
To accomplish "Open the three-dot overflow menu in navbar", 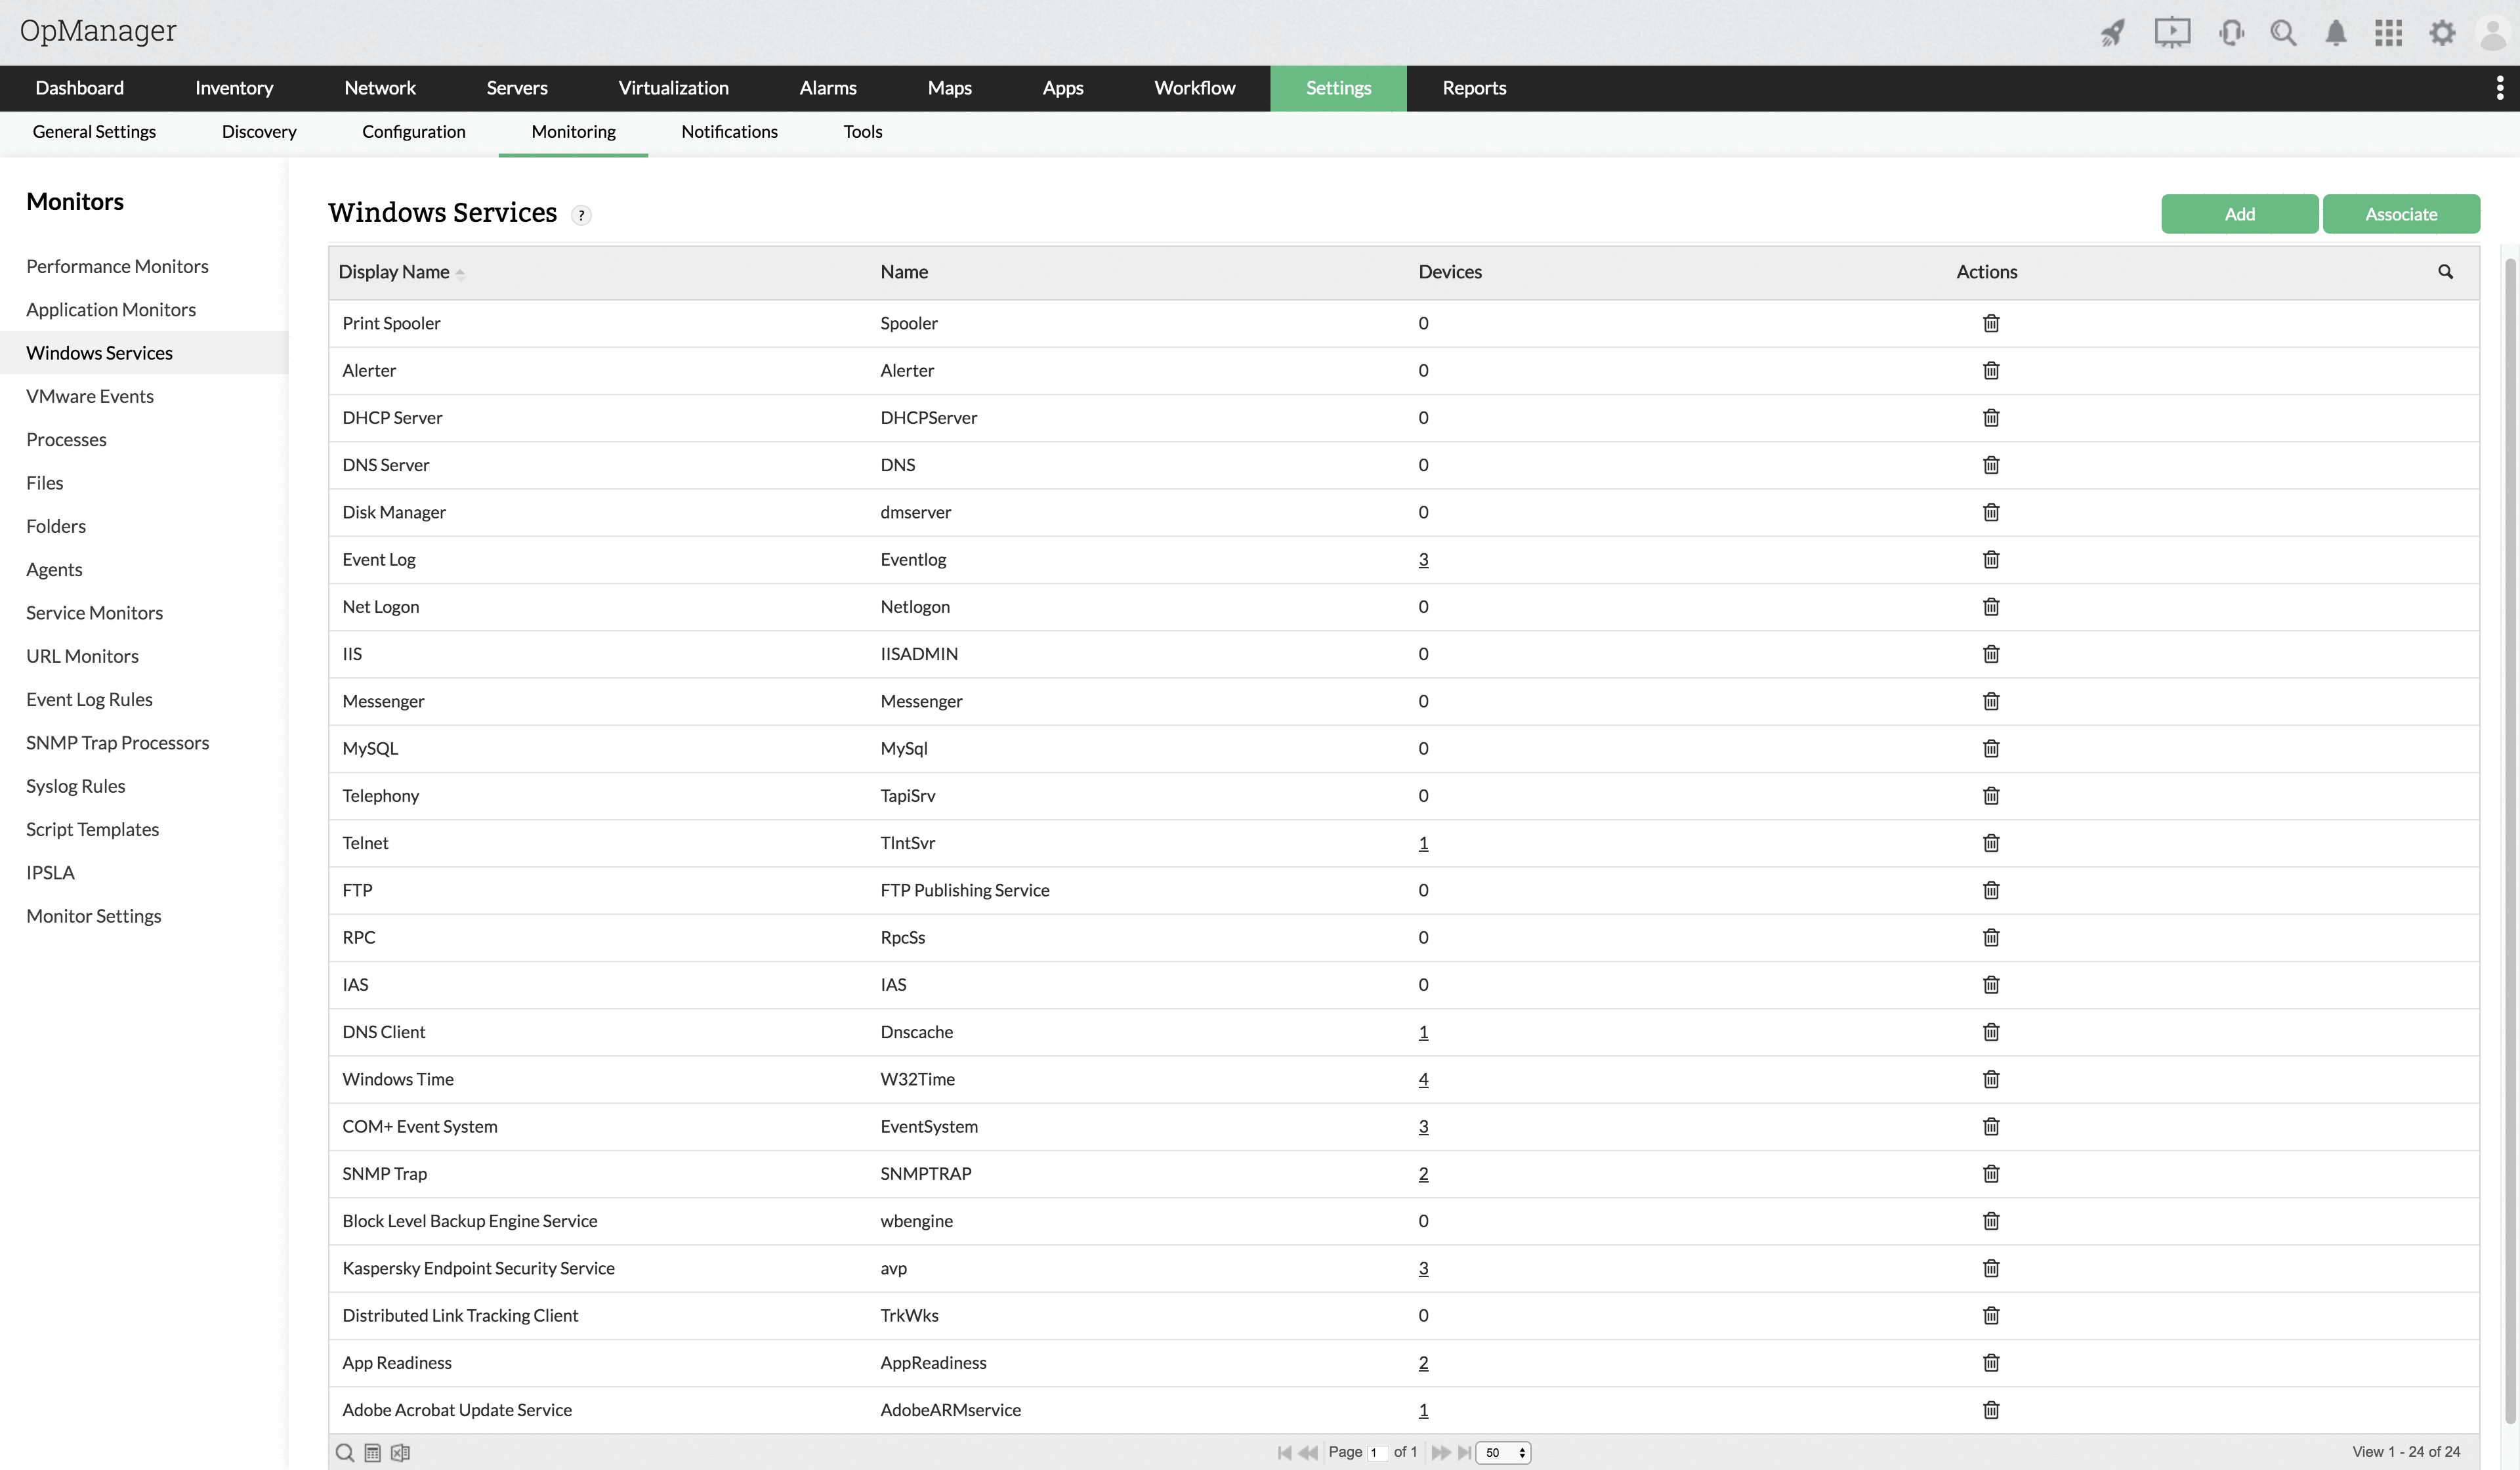I will click(2499, 88).
